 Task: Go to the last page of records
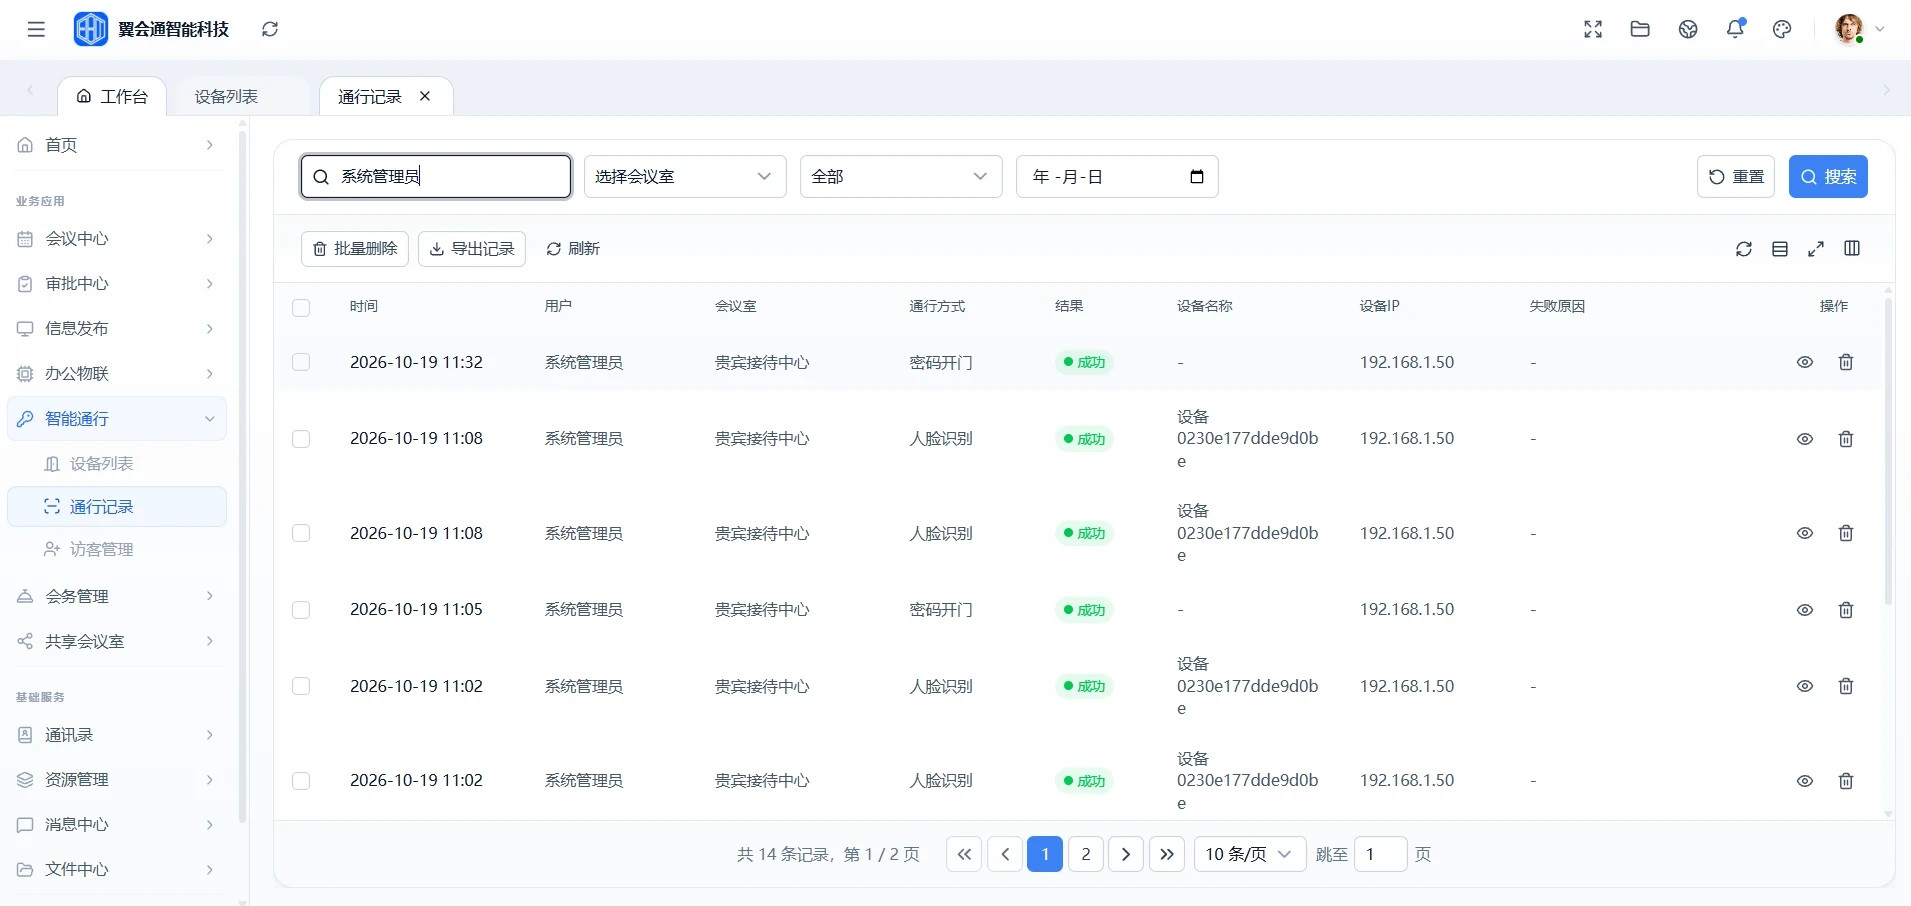click(x=1167, y=854)
